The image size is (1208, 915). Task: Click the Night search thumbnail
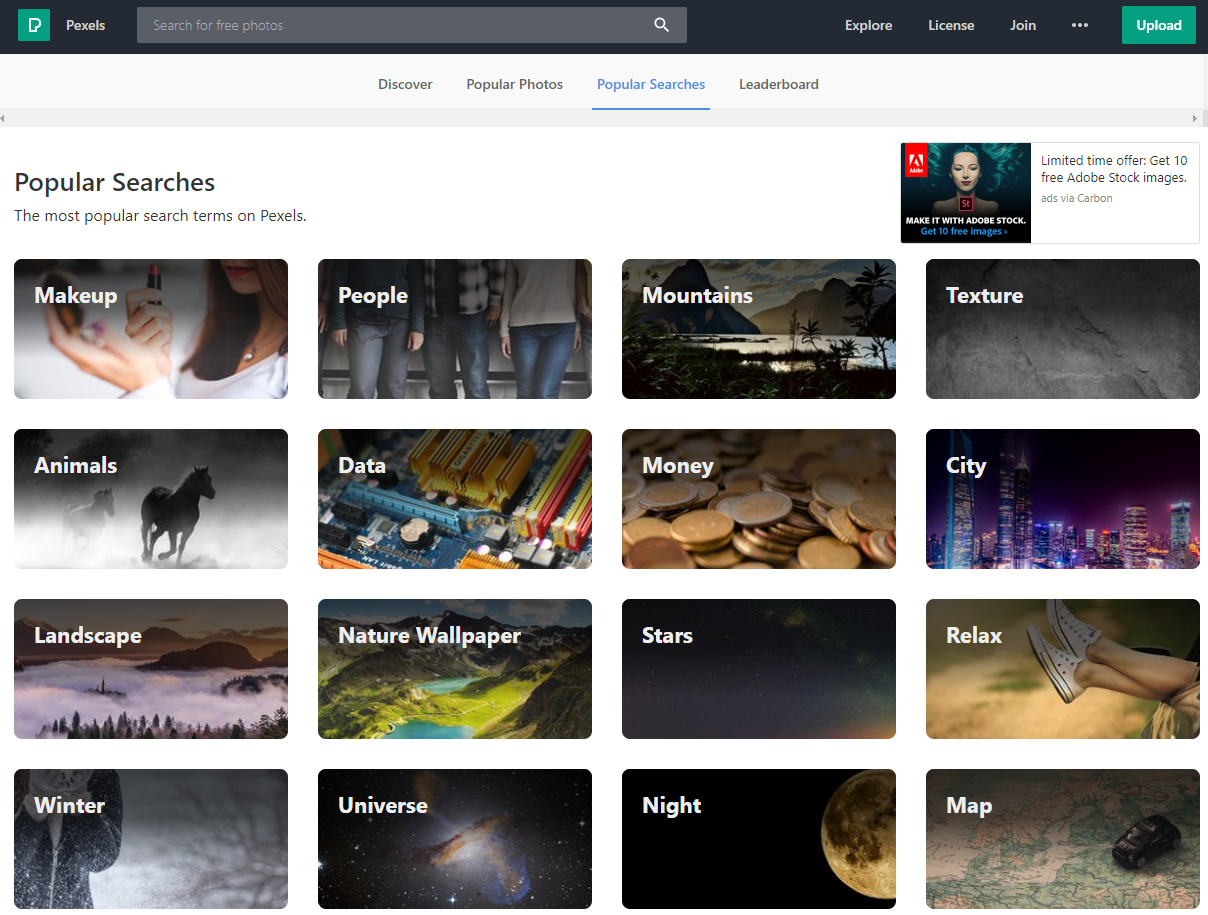[758, 838]
